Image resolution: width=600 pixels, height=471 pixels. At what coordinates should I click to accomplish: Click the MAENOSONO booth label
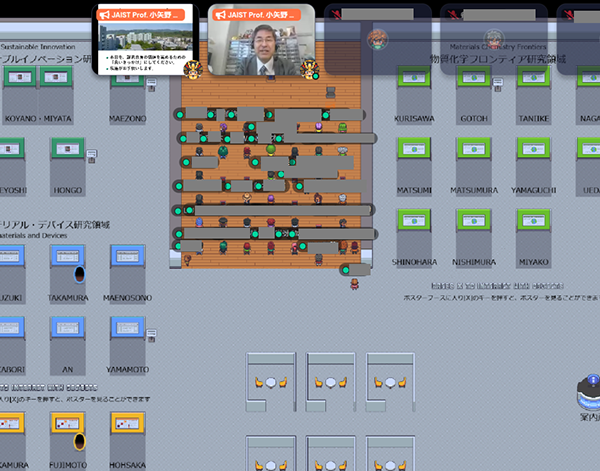click(127, 298)
